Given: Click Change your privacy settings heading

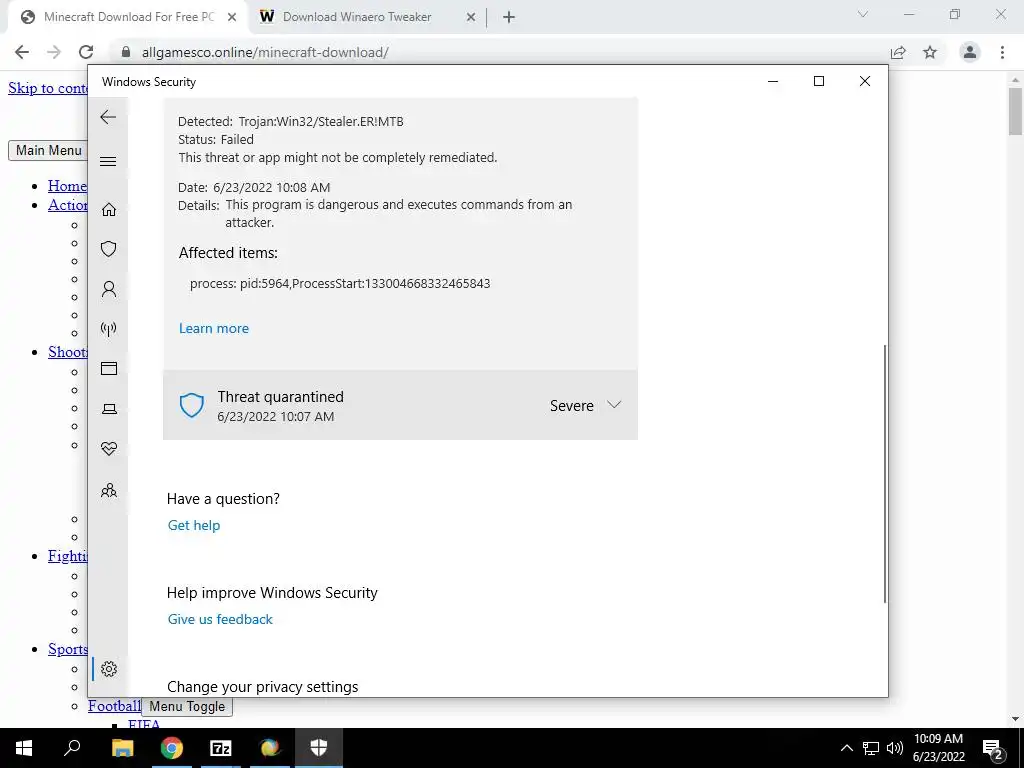Looking at the screenshot, I should click(263, 687).
